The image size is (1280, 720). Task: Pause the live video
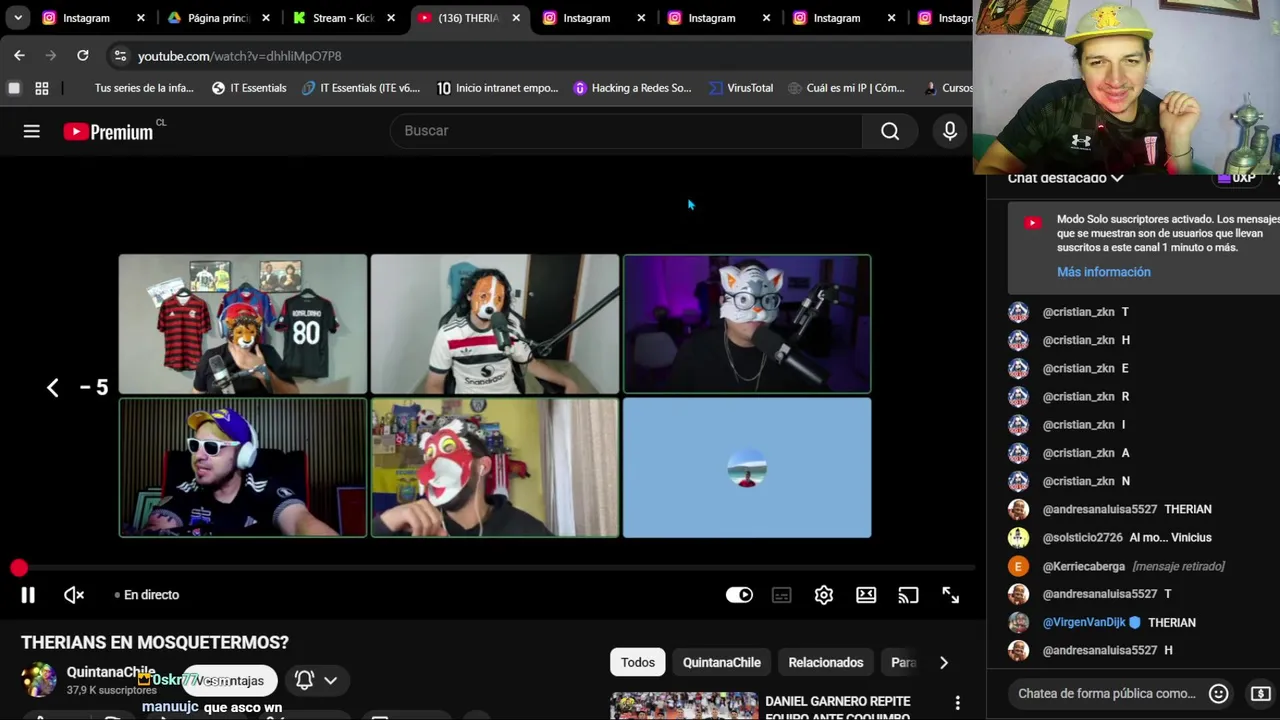click(28, 595)
